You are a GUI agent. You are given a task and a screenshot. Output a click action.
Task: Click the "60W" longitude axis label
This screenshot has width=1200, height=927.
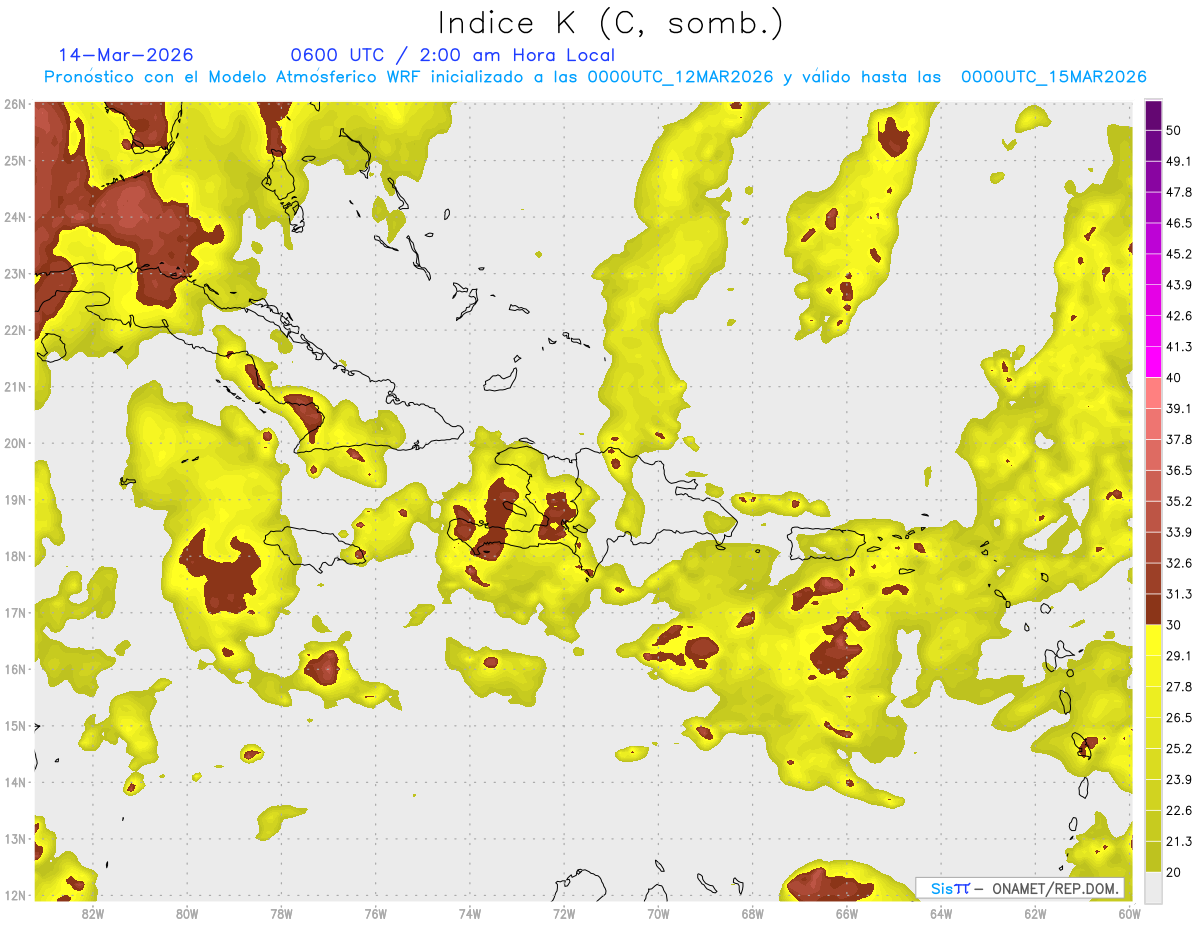point(1129,914)
